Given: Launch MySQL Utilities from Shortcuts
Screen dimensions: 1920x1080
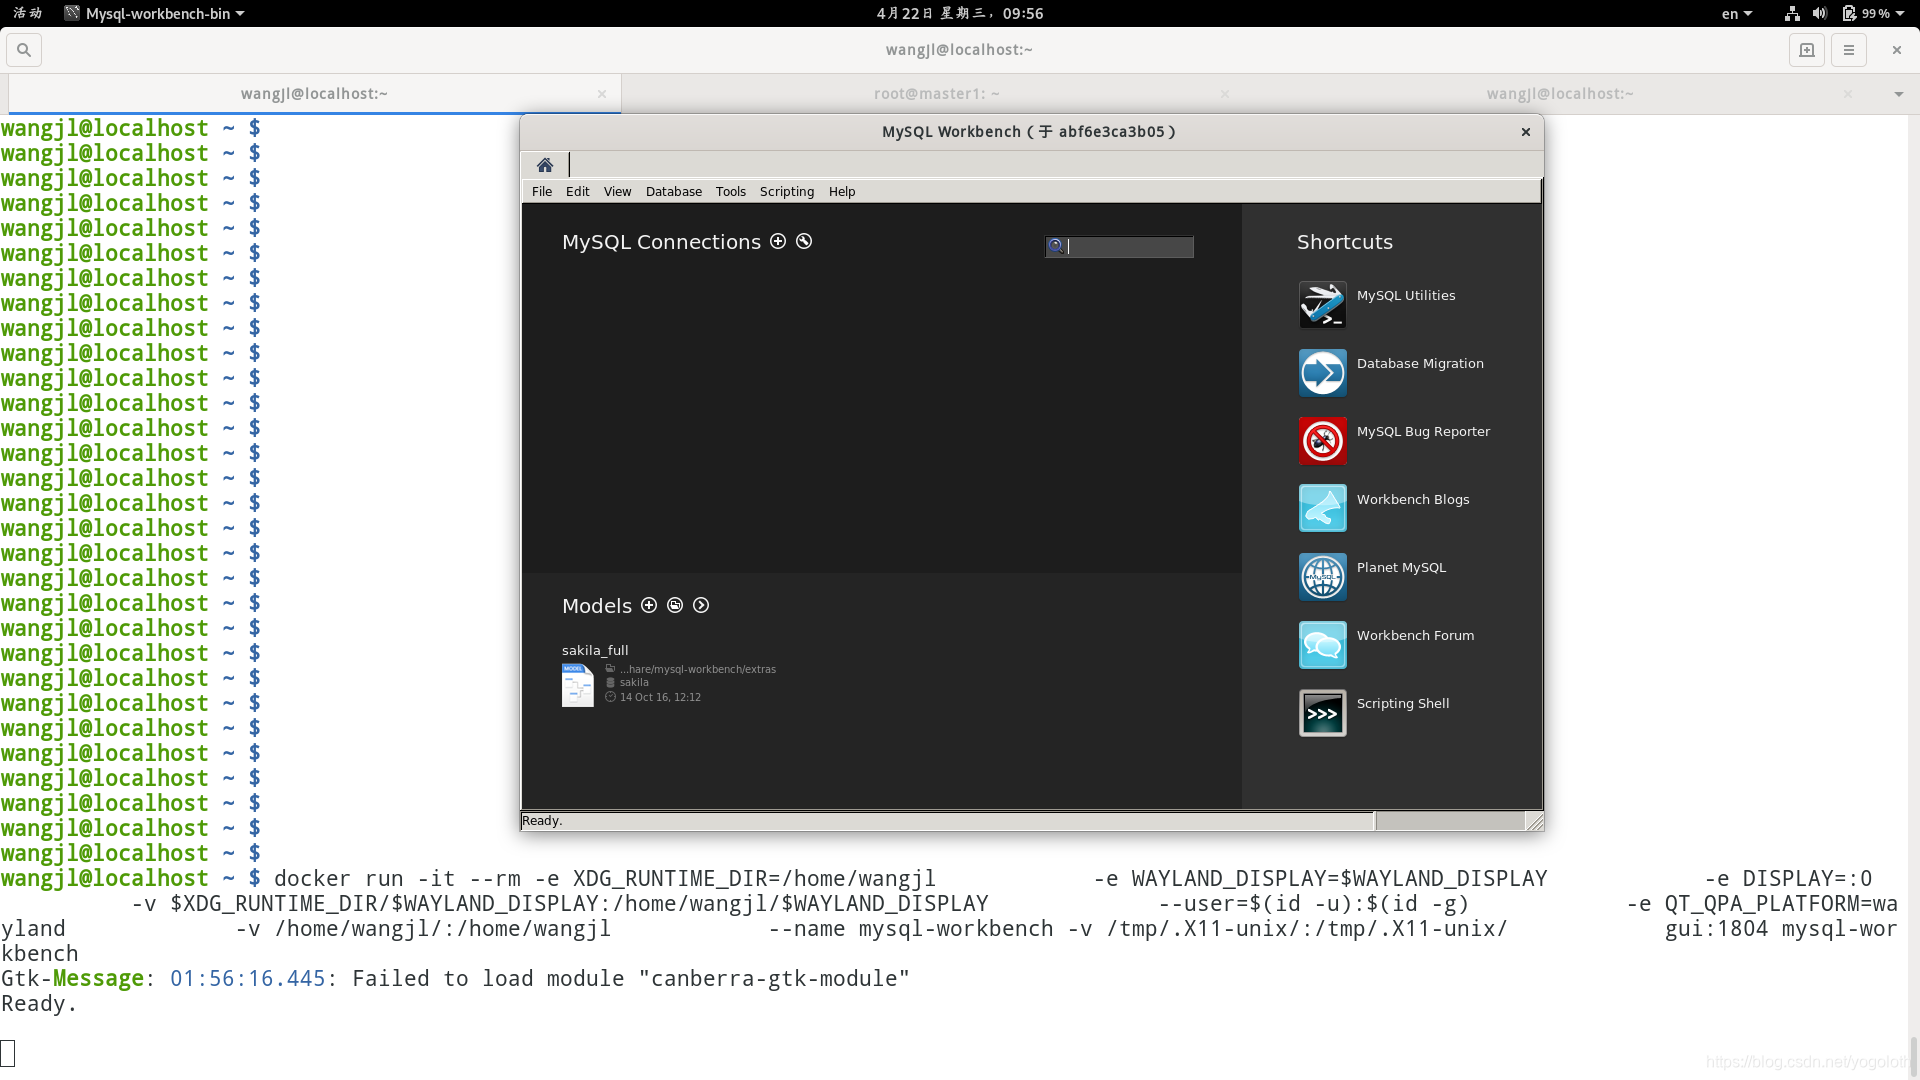Looking at the screenshot, I should tap(1322, 303).
